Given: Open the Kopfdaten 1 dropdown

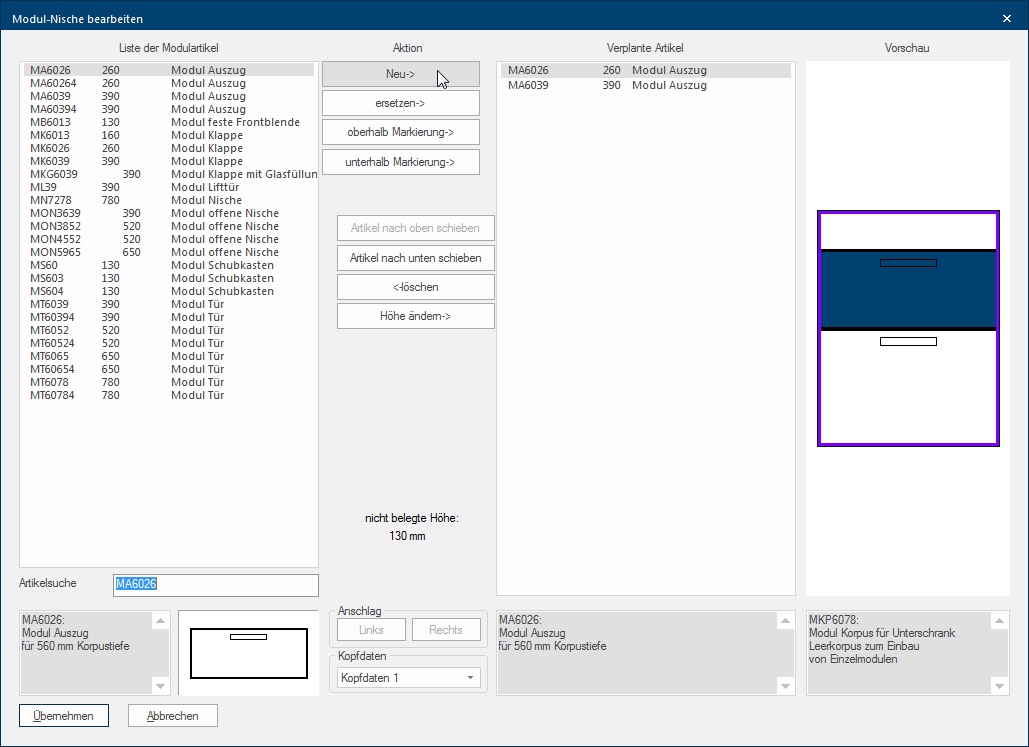Looking at the screenshot, I should (408, 678).
